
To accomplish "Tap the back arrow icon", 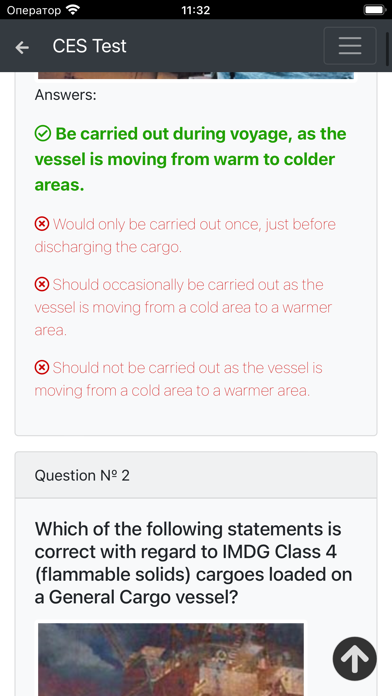I will (22, 47).
